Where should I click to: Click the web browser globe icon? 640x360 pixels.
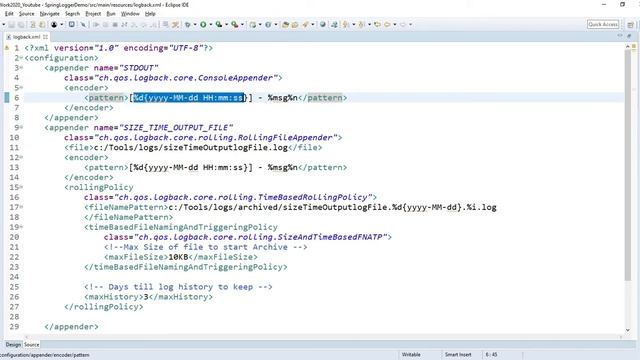[x=323, y=24]
